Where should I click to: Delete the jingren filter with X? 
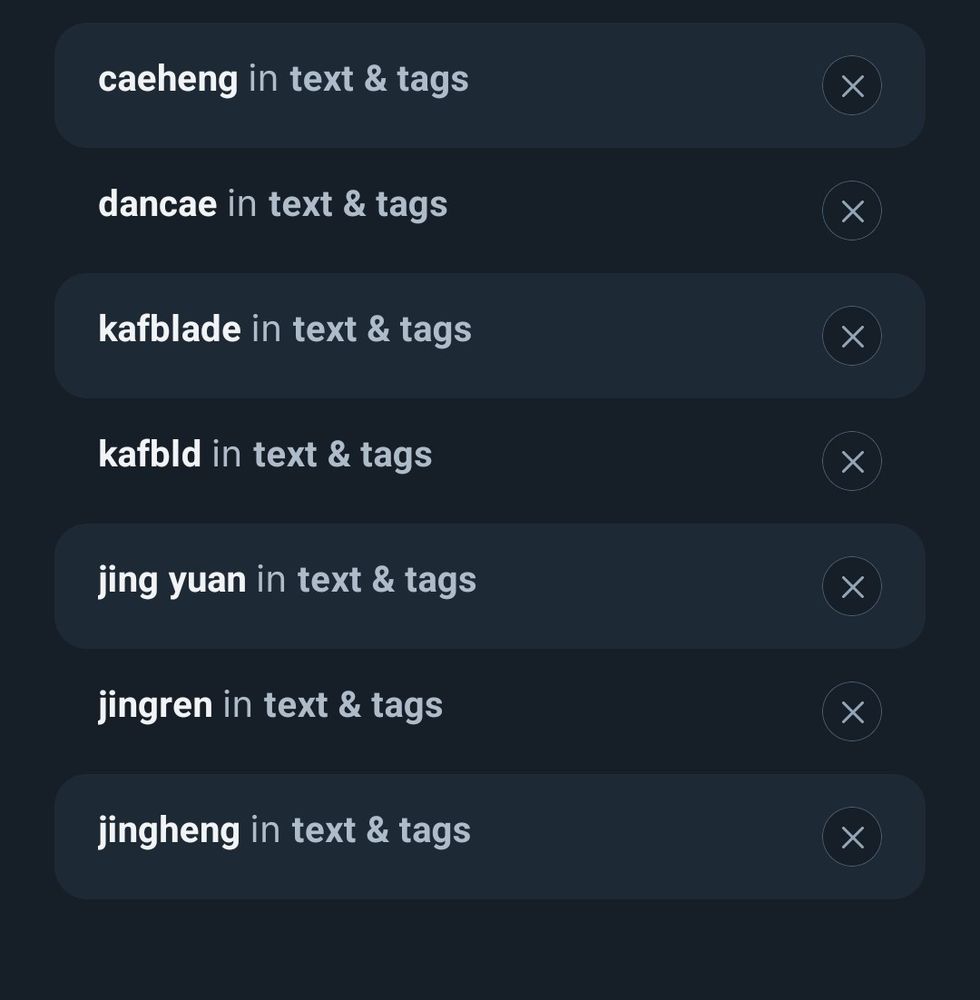pos(852,711)
